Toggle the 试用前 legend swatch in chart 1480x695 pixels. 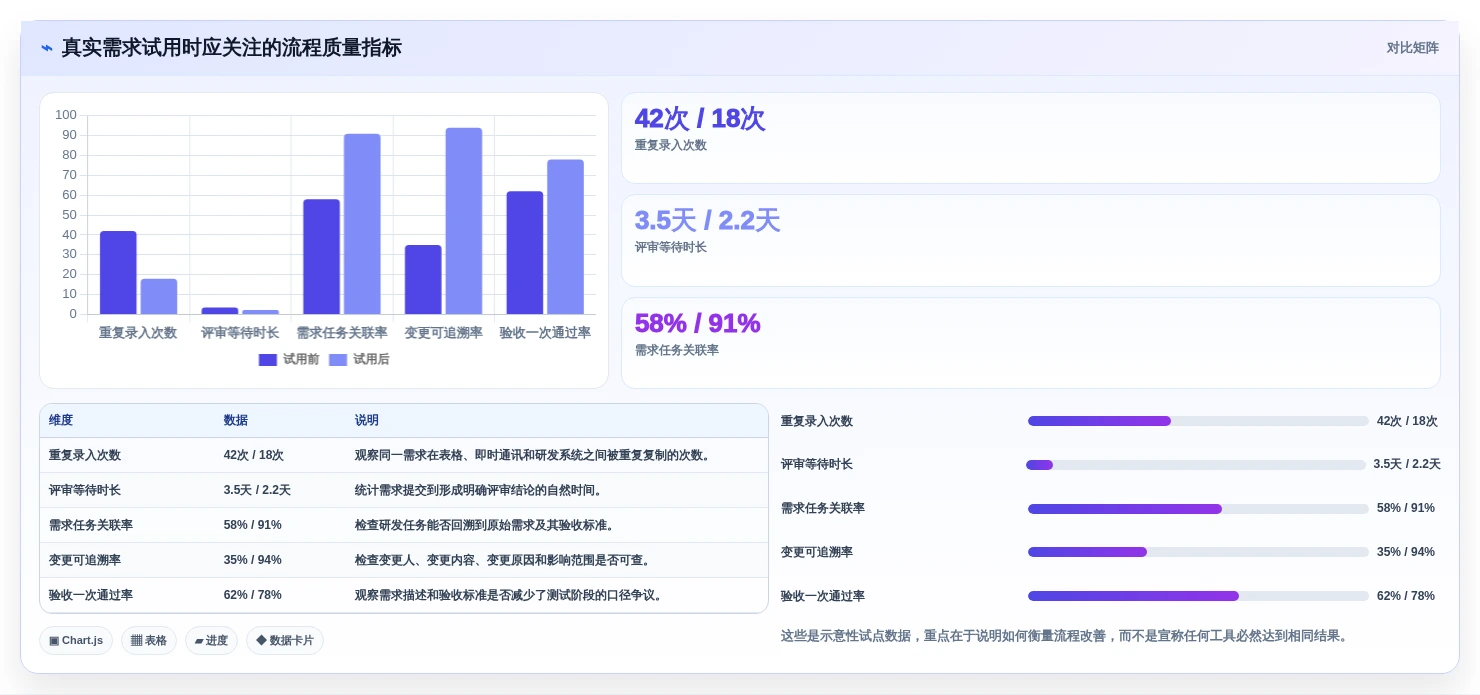[268, 360]
